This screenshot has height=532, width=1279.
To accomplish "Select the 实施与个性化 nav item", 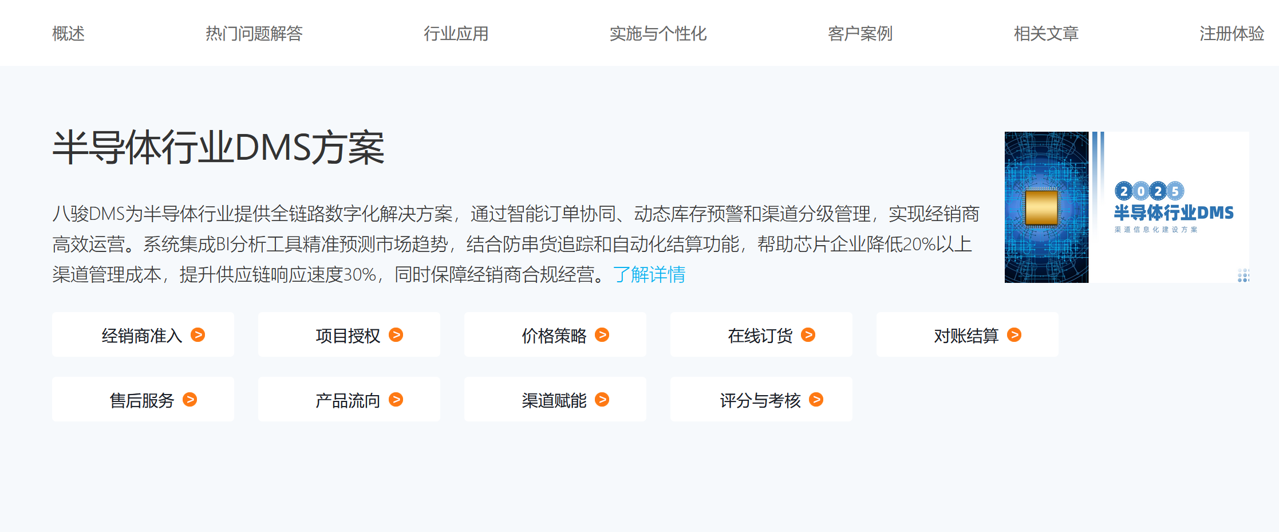I will click(658, 34).
